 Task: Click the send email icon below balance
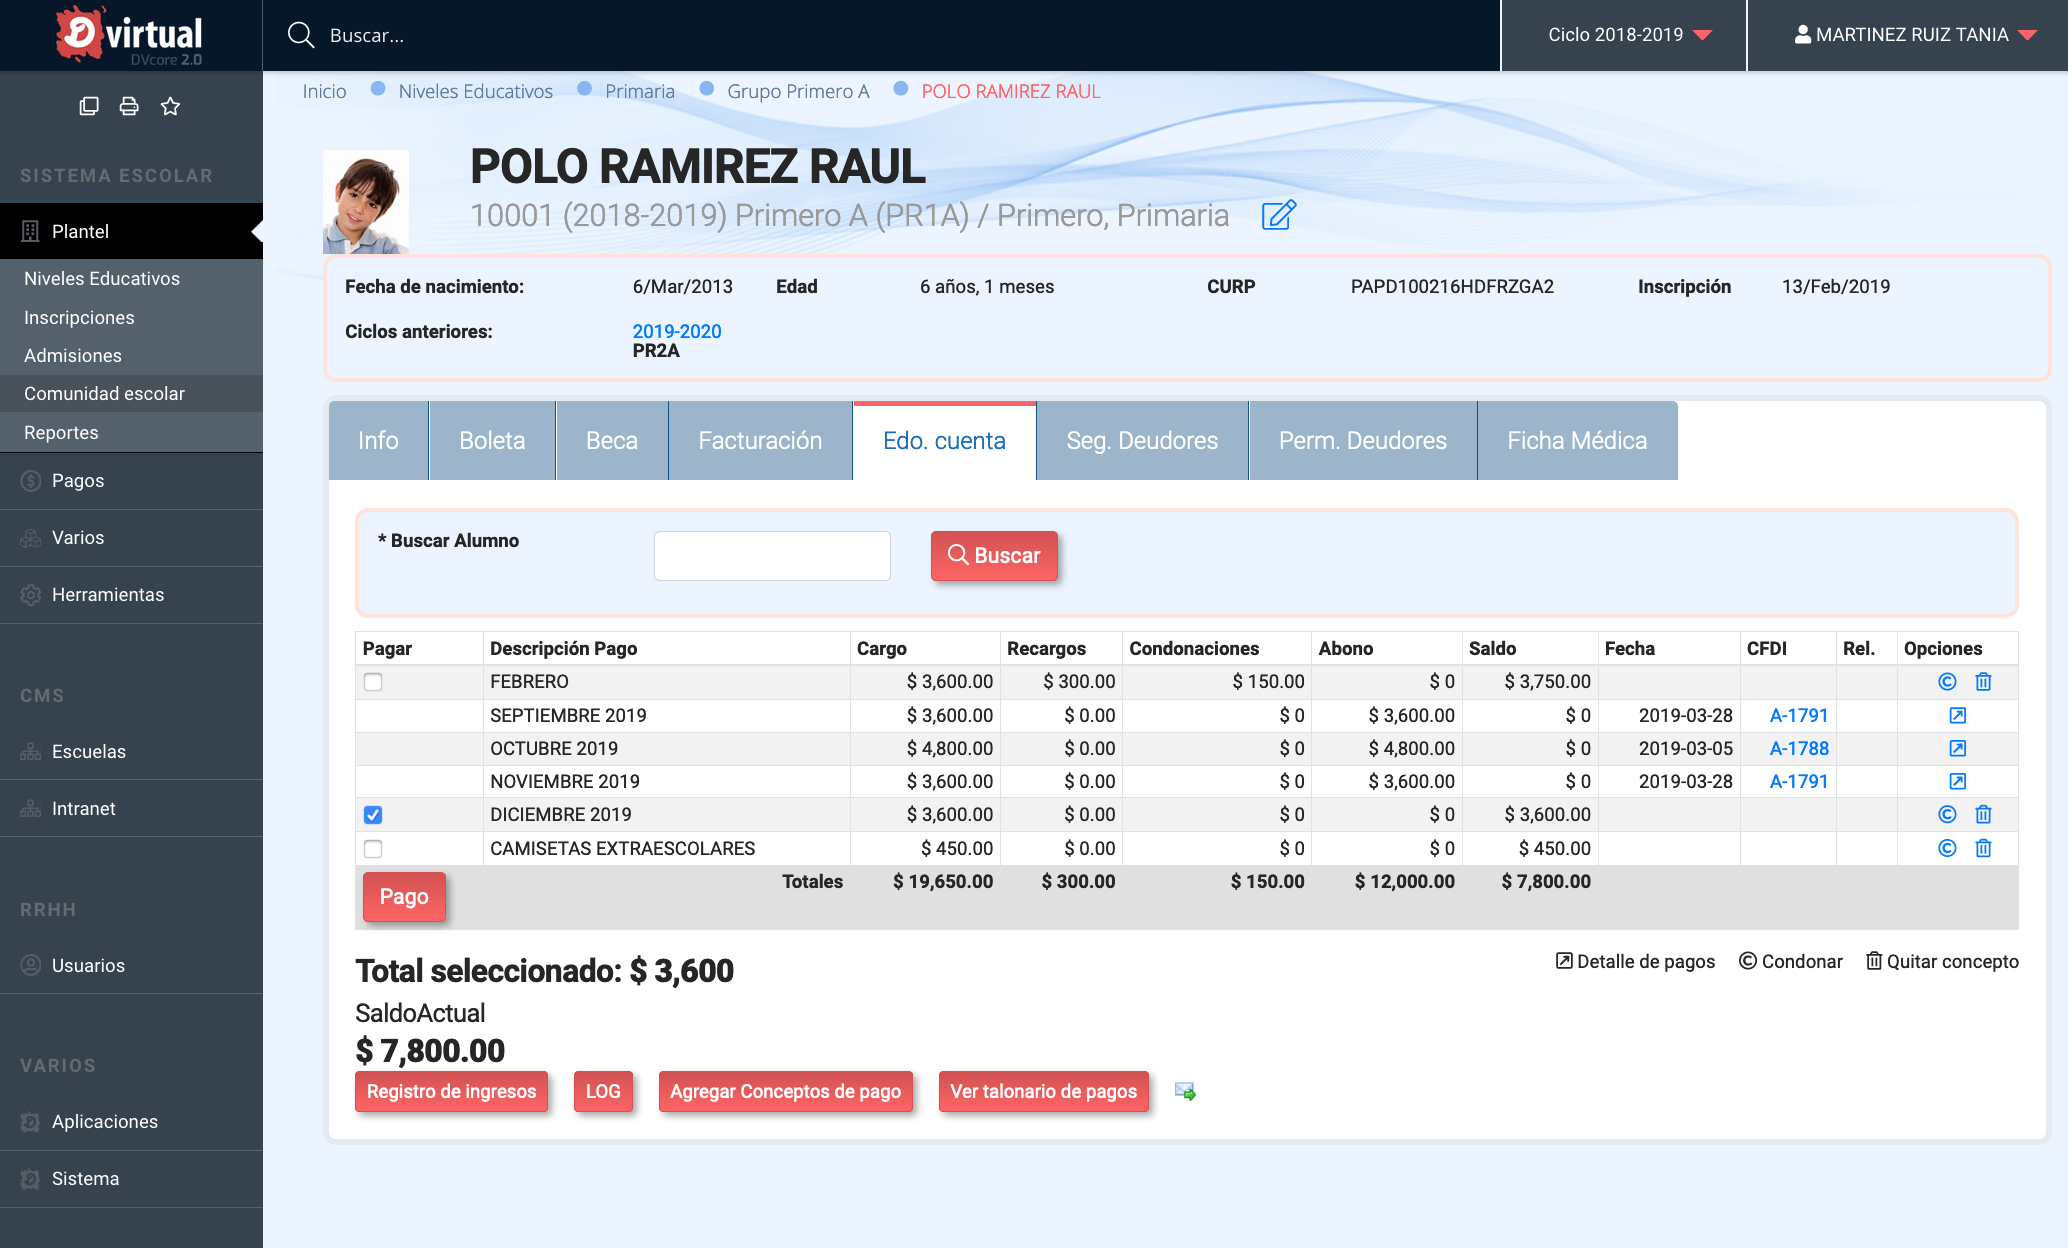(x=1185, y=1091)
